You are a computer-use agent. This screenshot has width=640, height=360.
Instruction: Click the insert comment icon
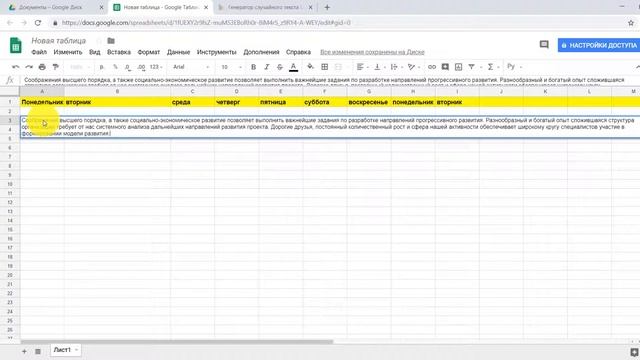[445, 67]
